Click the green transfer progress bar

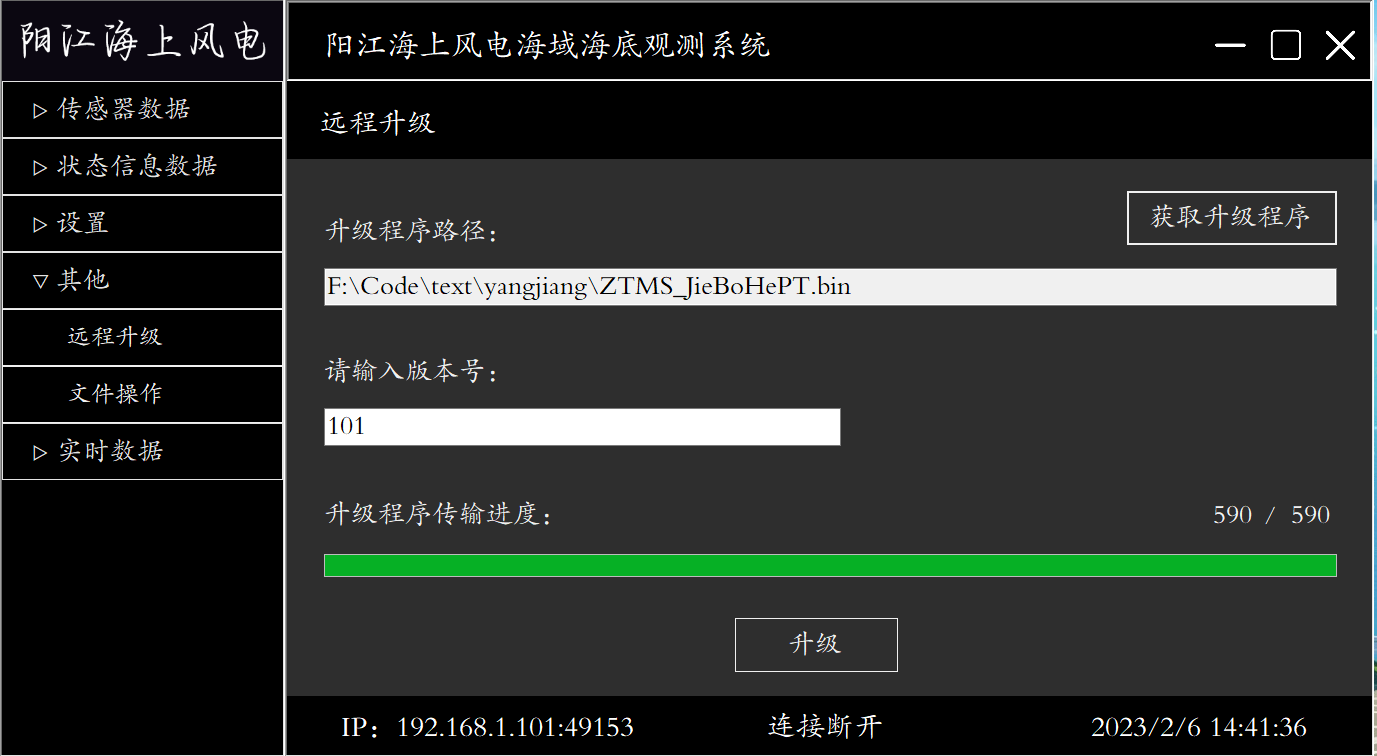point(830,565)
